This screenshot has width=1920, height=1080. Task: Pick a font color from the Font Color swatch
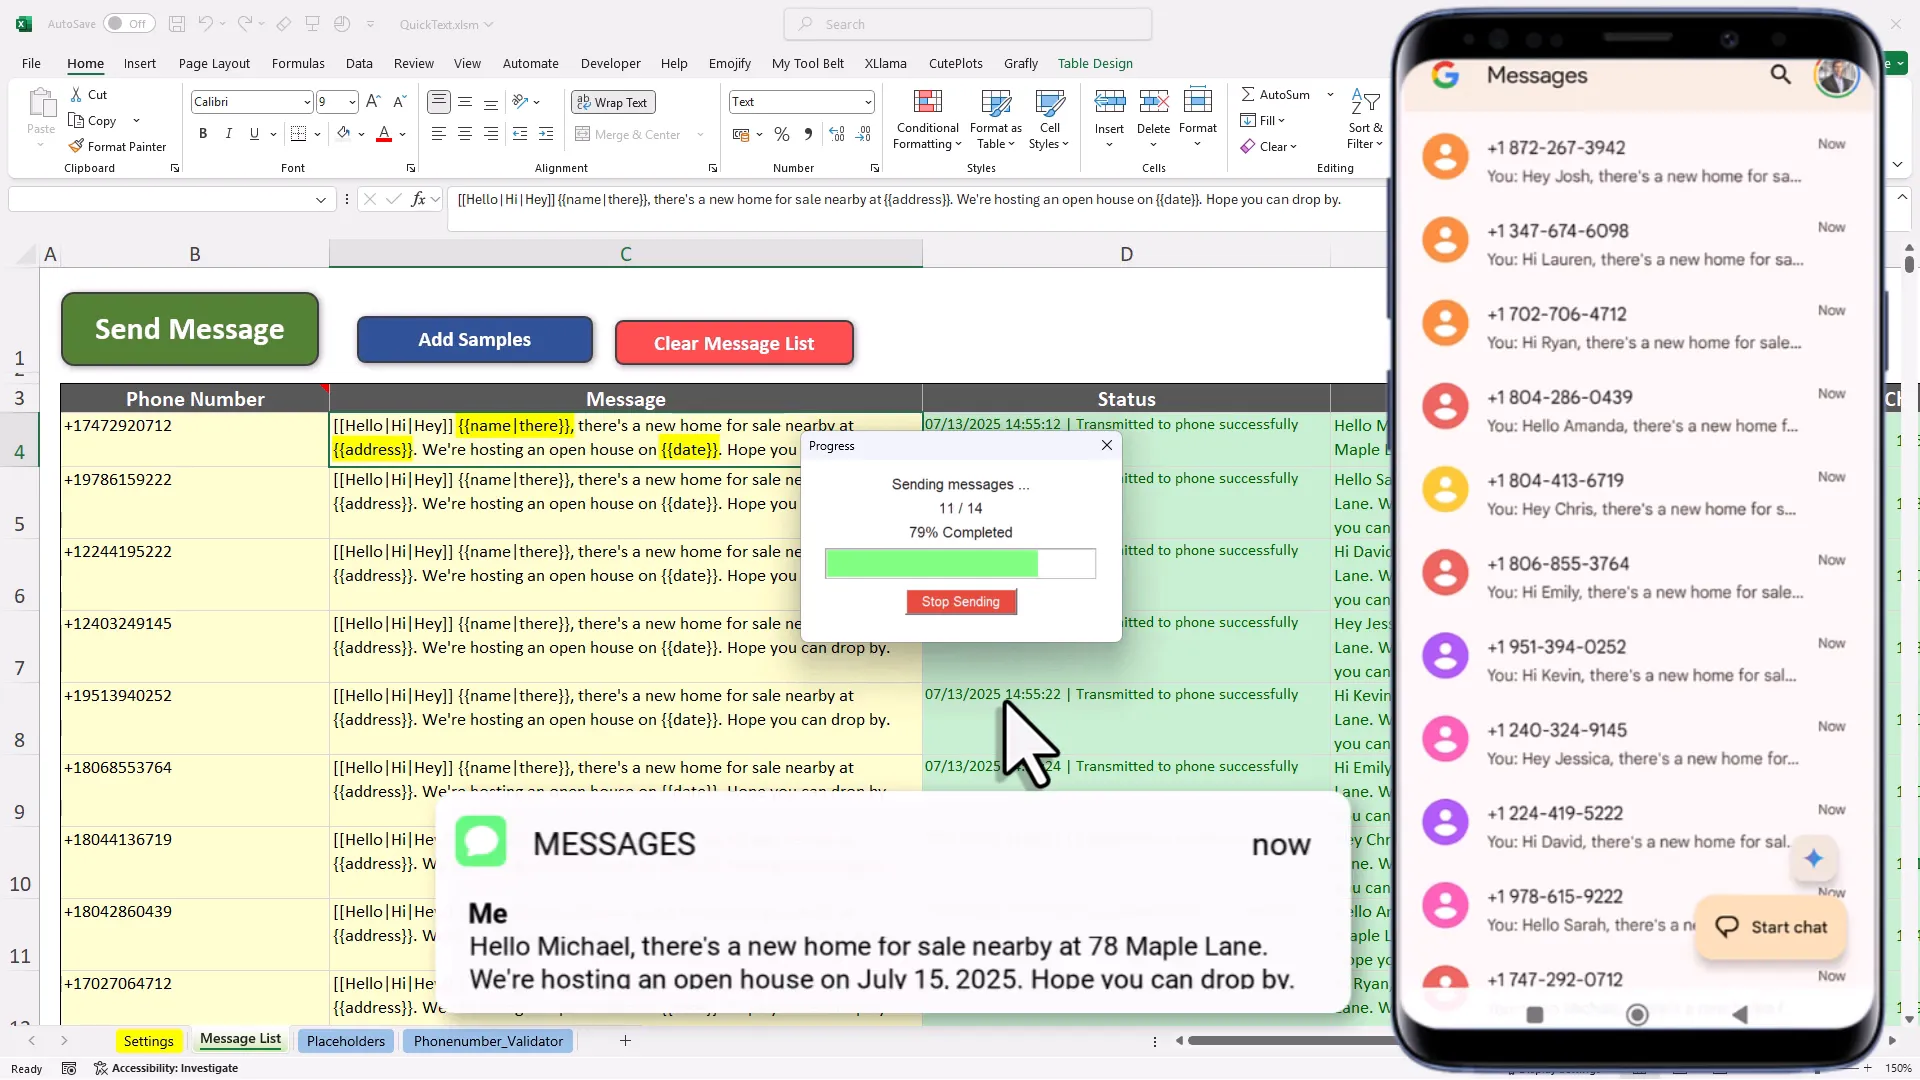point(385,133)
